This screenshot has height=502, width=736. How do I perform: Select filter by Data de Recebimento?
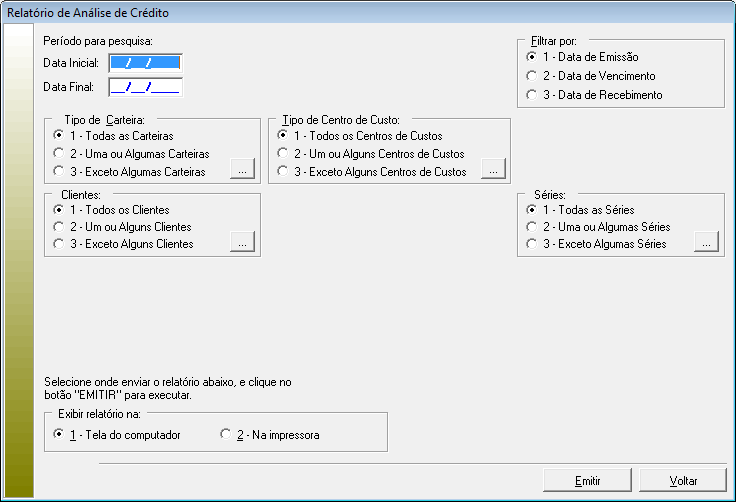coord(531,95)
